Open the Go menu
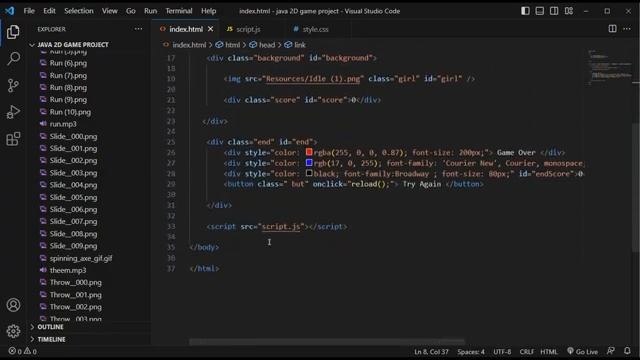 click(131, 11)
